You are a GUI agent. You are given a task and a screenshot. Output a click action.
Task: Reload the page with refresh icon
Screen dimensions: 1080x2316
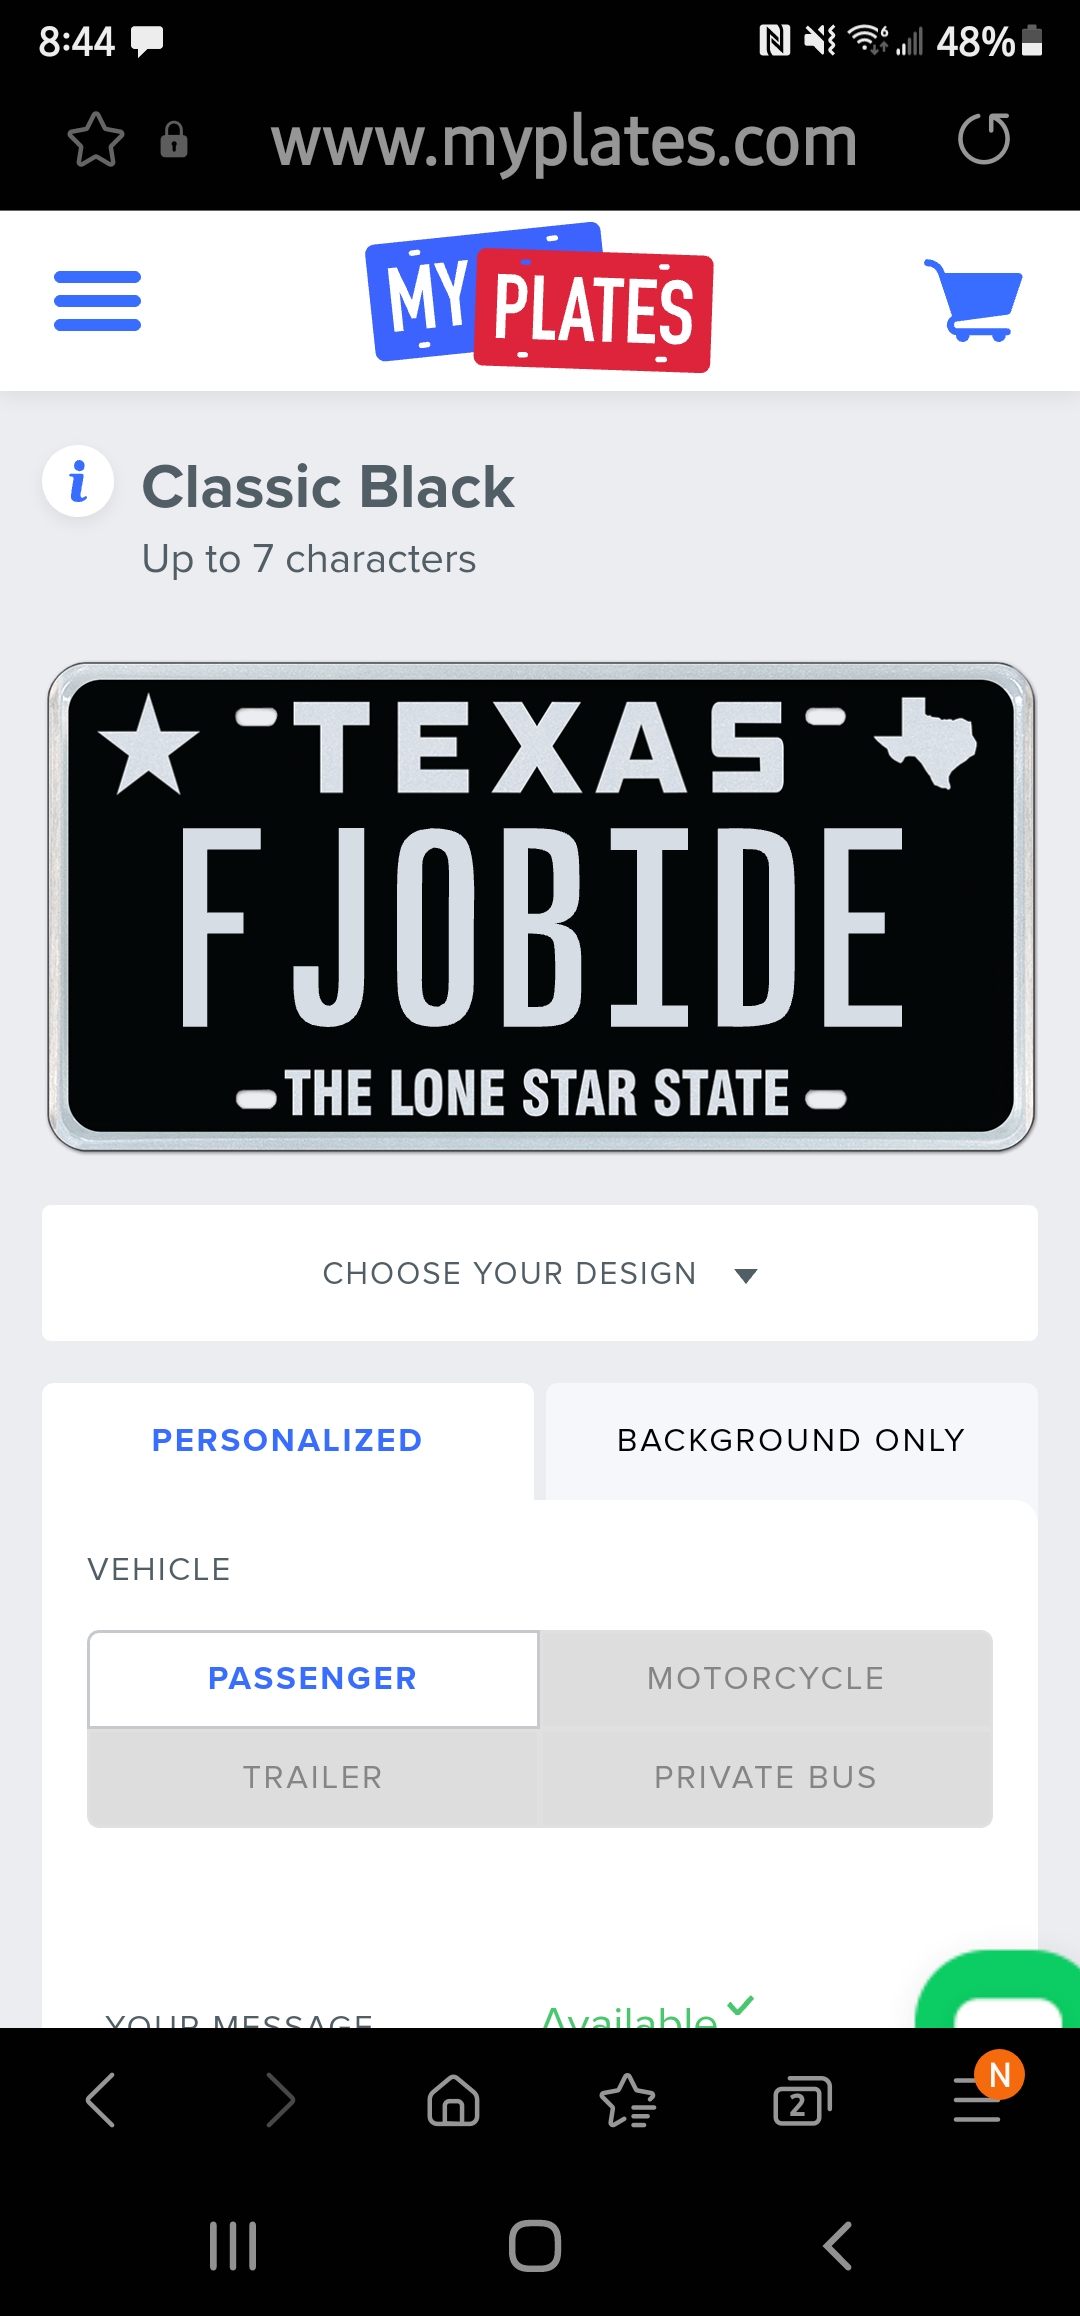(984, 139)
